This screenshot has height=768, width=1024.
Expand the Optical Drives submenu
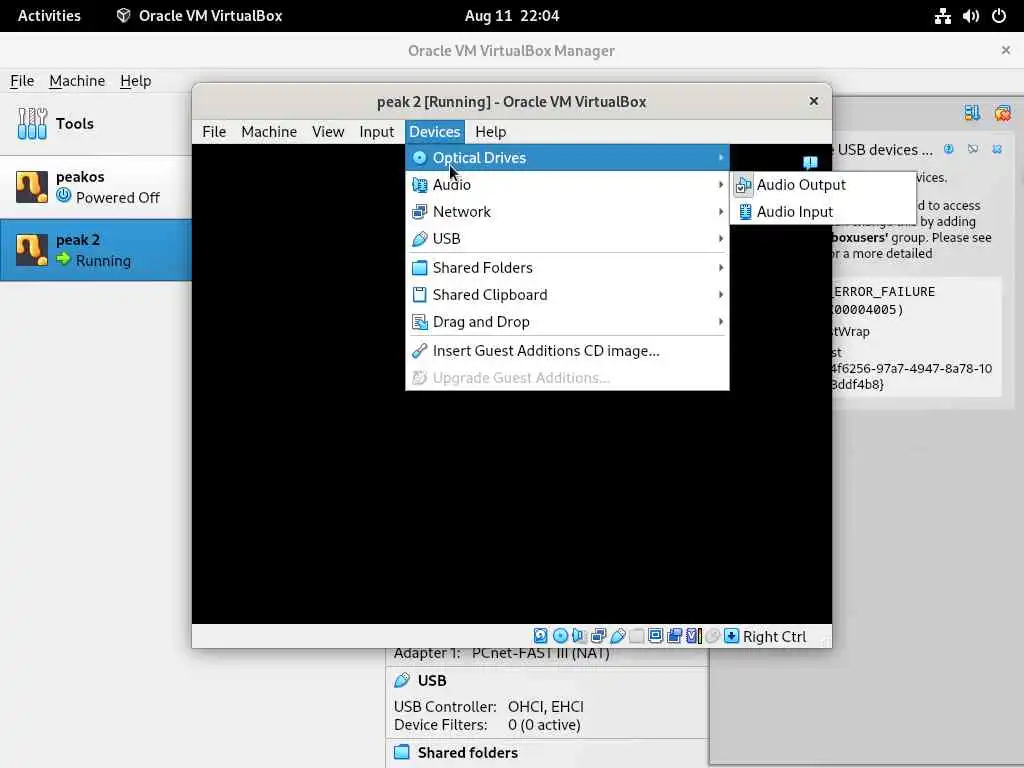[x=568, y=157]
